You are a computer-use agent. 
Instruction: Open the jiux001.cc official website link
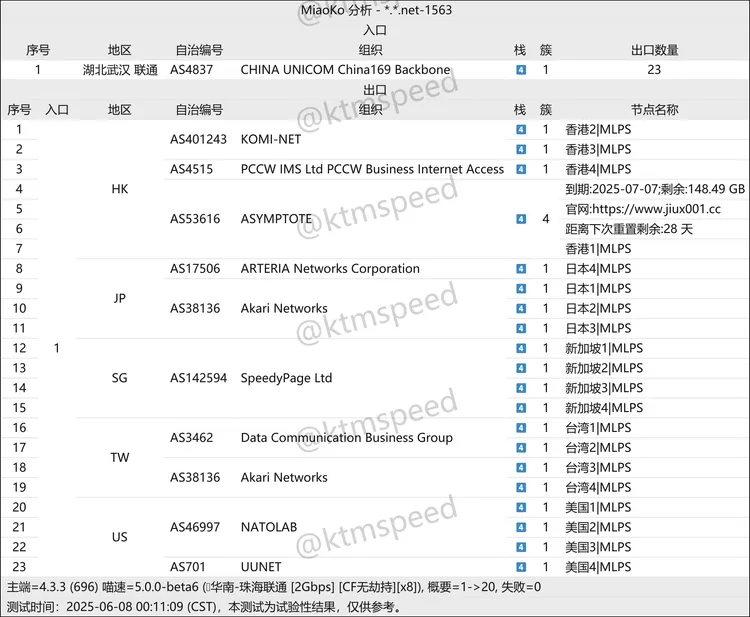pyautogui.click(x=643, y=209)
